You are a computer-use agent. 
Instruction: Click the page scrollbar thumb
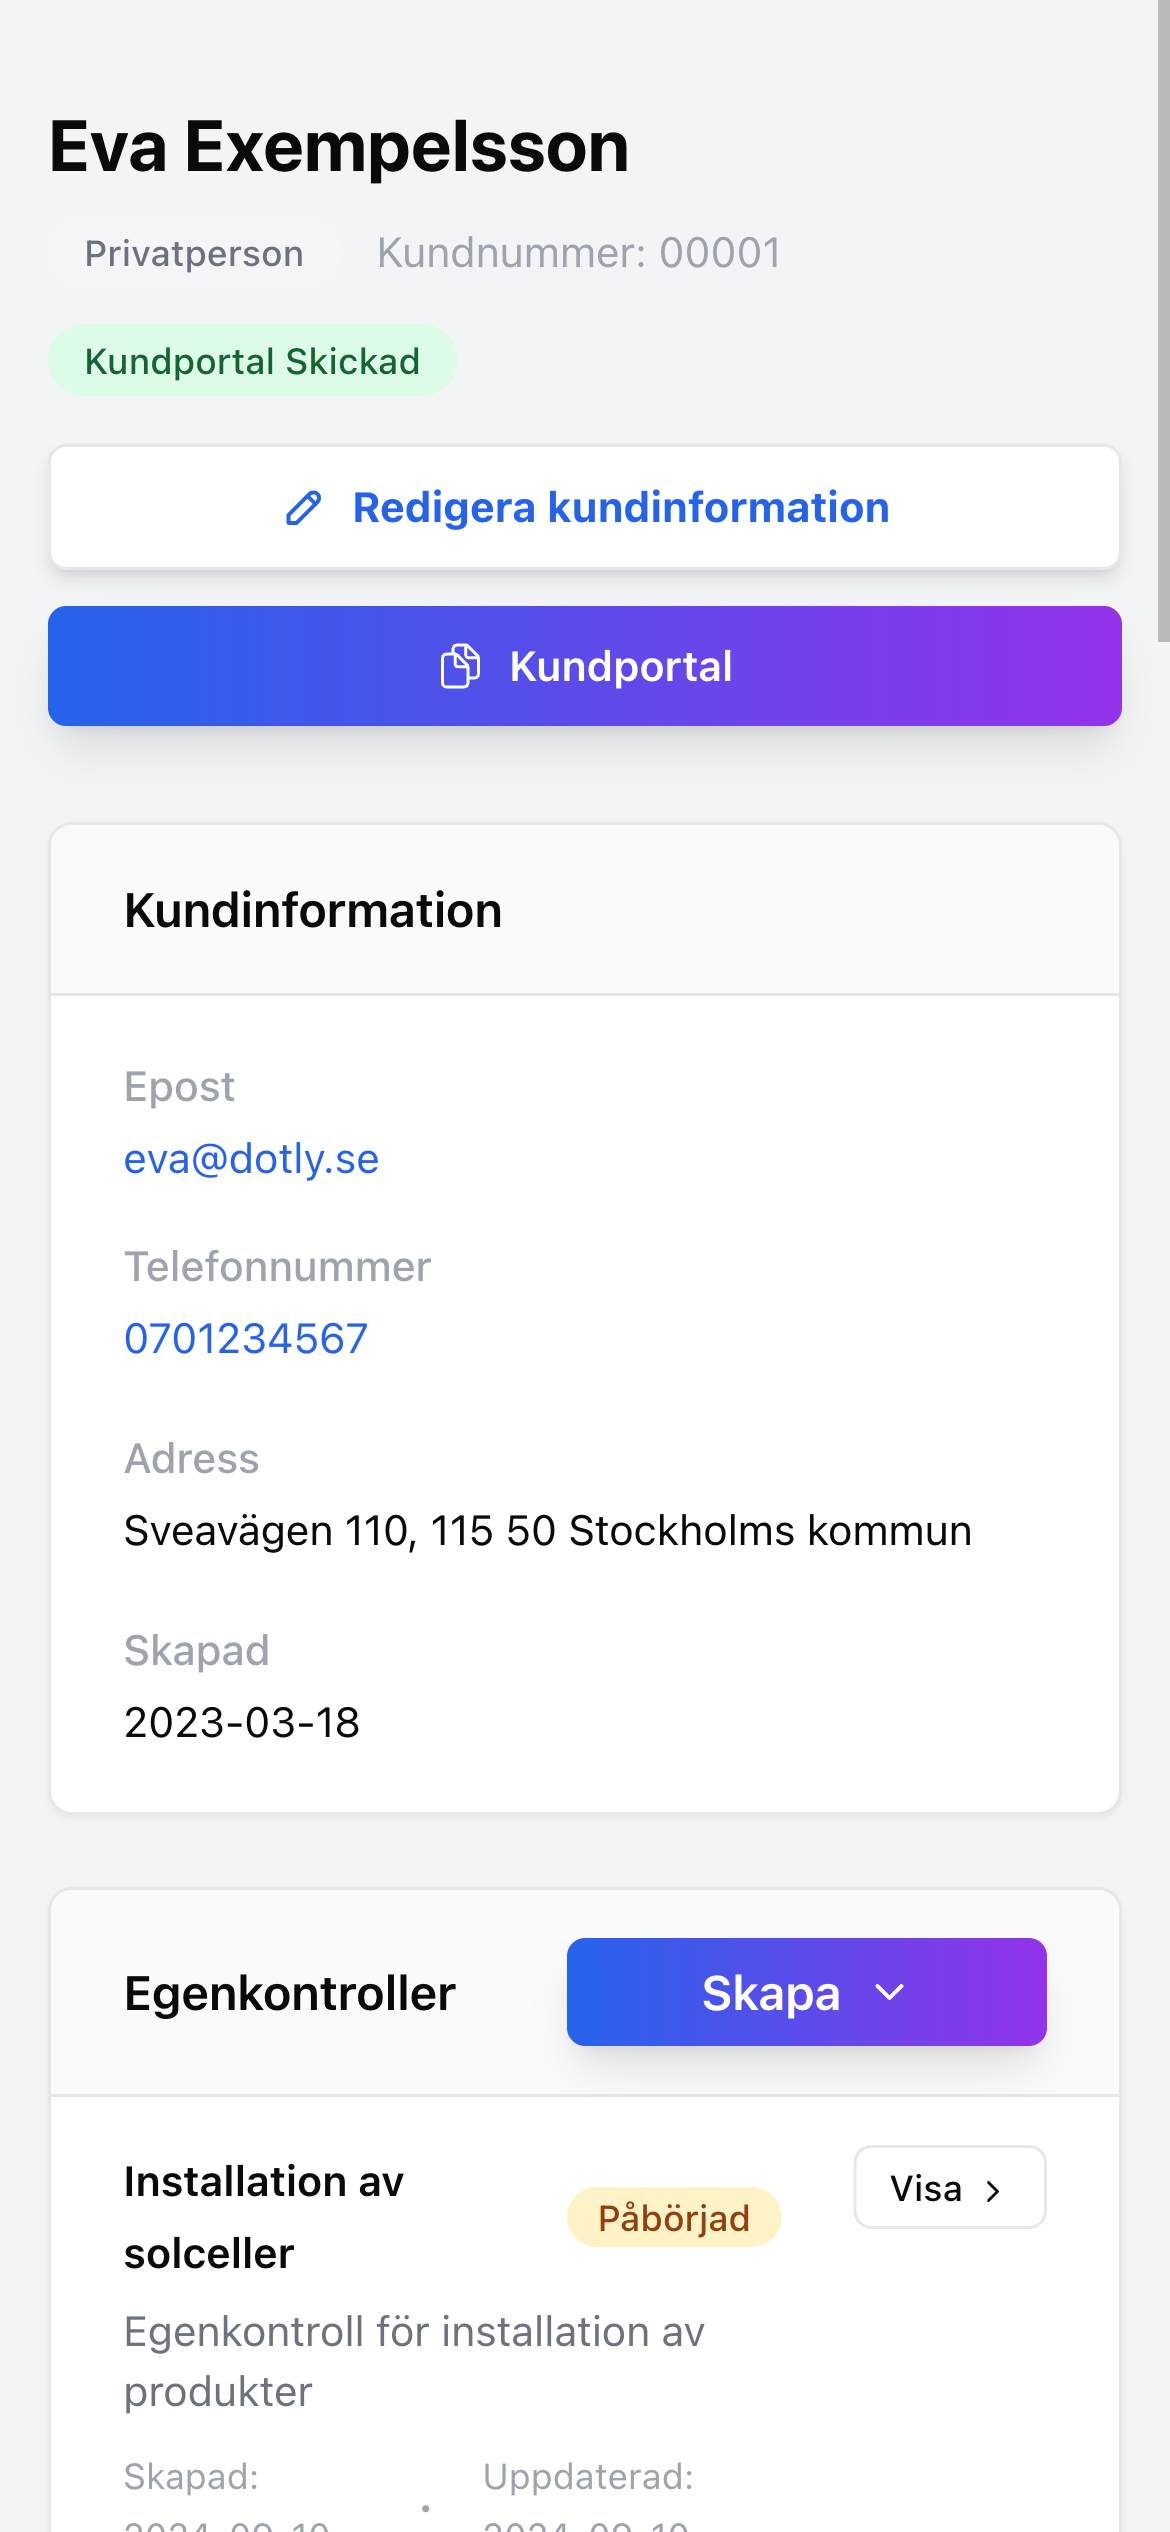[x=1163, y=320]
